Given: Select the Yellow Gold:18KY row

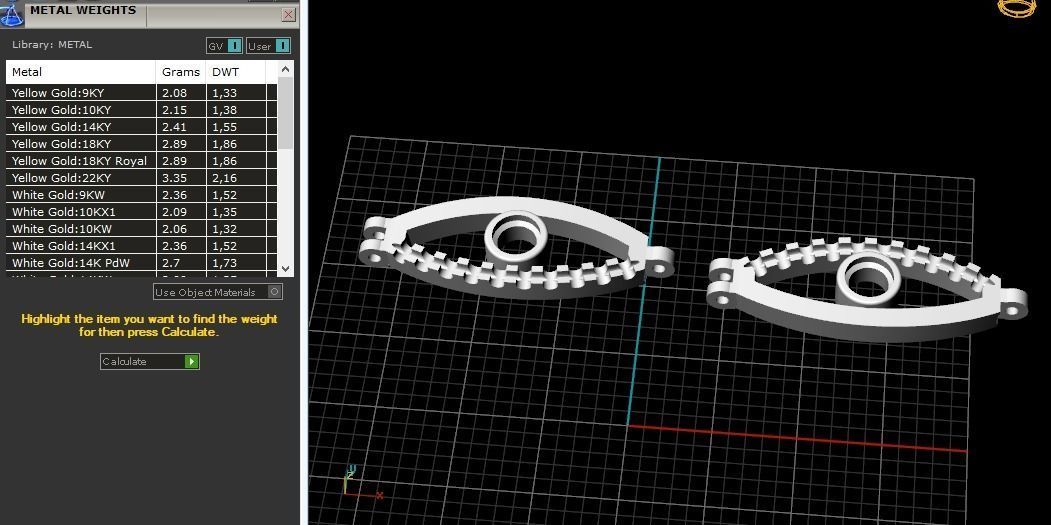Looking at the screenshot, I should tap(141, 143).
